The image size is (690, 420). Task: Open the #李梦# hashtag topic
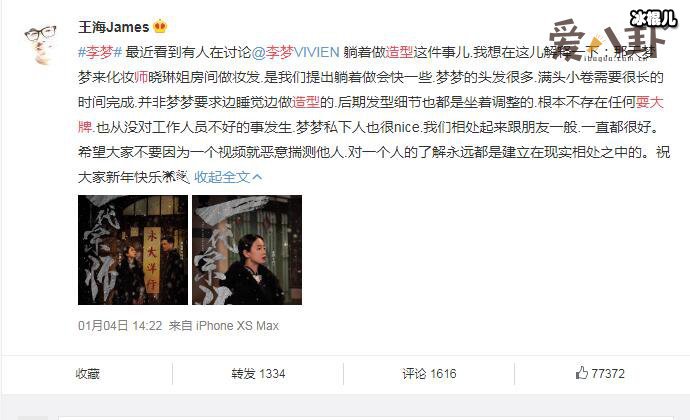[100, 52]
